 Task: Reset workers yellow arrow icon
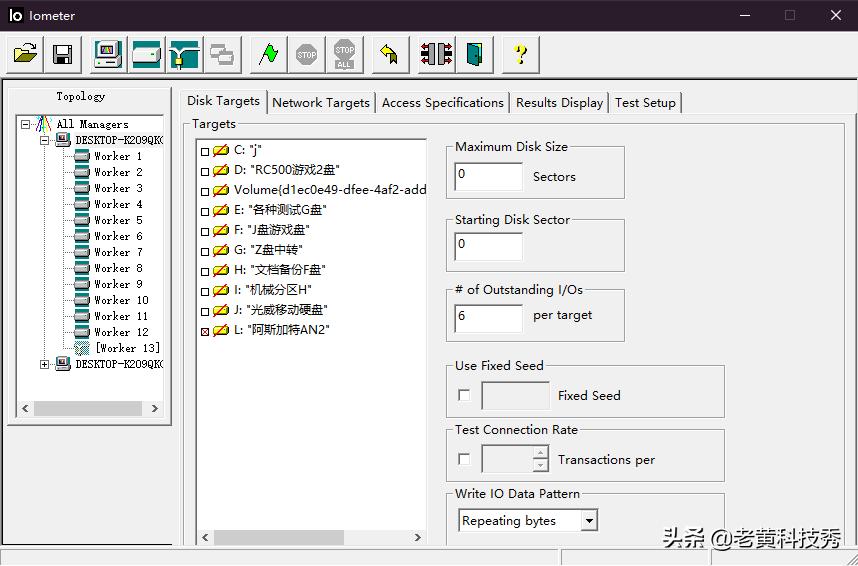pos(390,55)
